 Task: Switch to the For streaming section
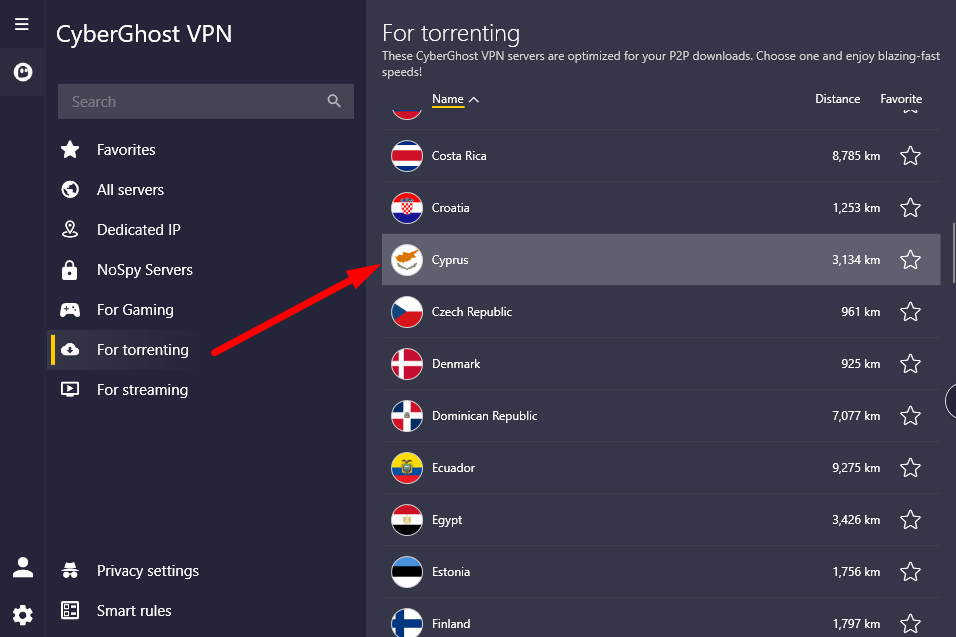(141, 389)
